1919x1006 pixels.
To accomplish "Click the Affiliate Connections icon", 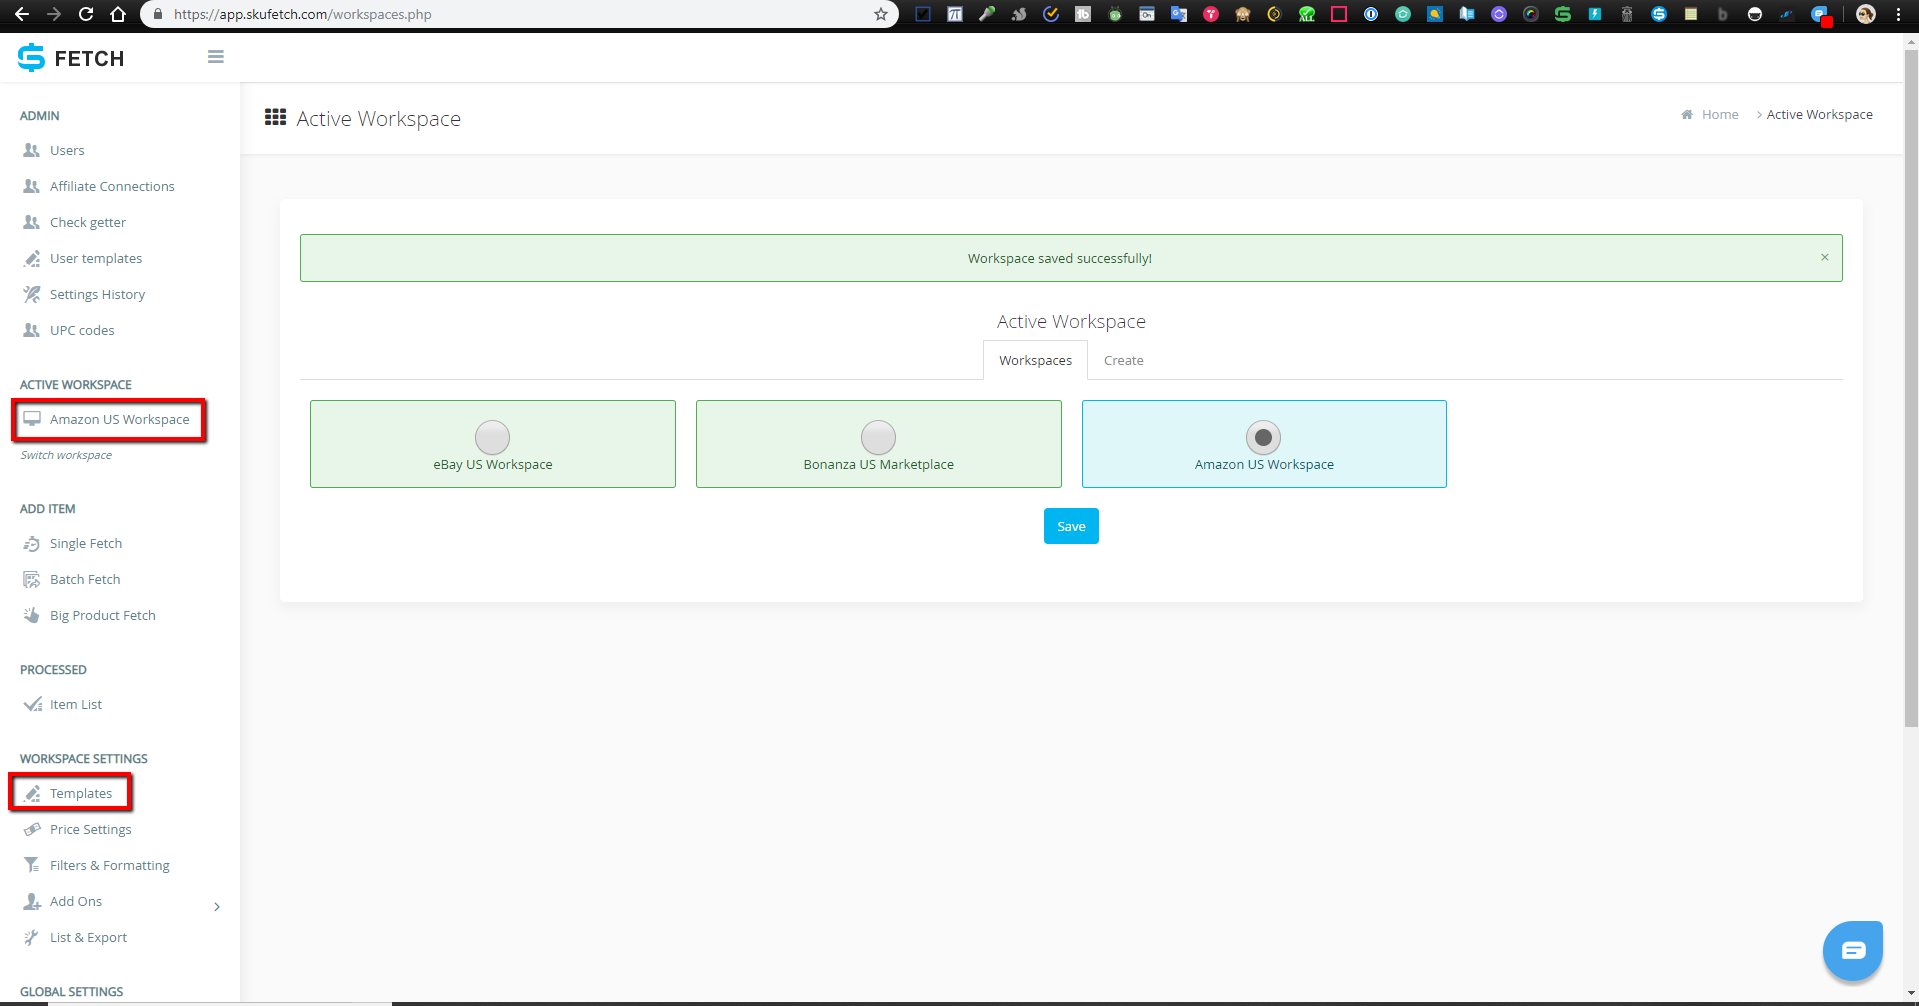I will (32, 186).
